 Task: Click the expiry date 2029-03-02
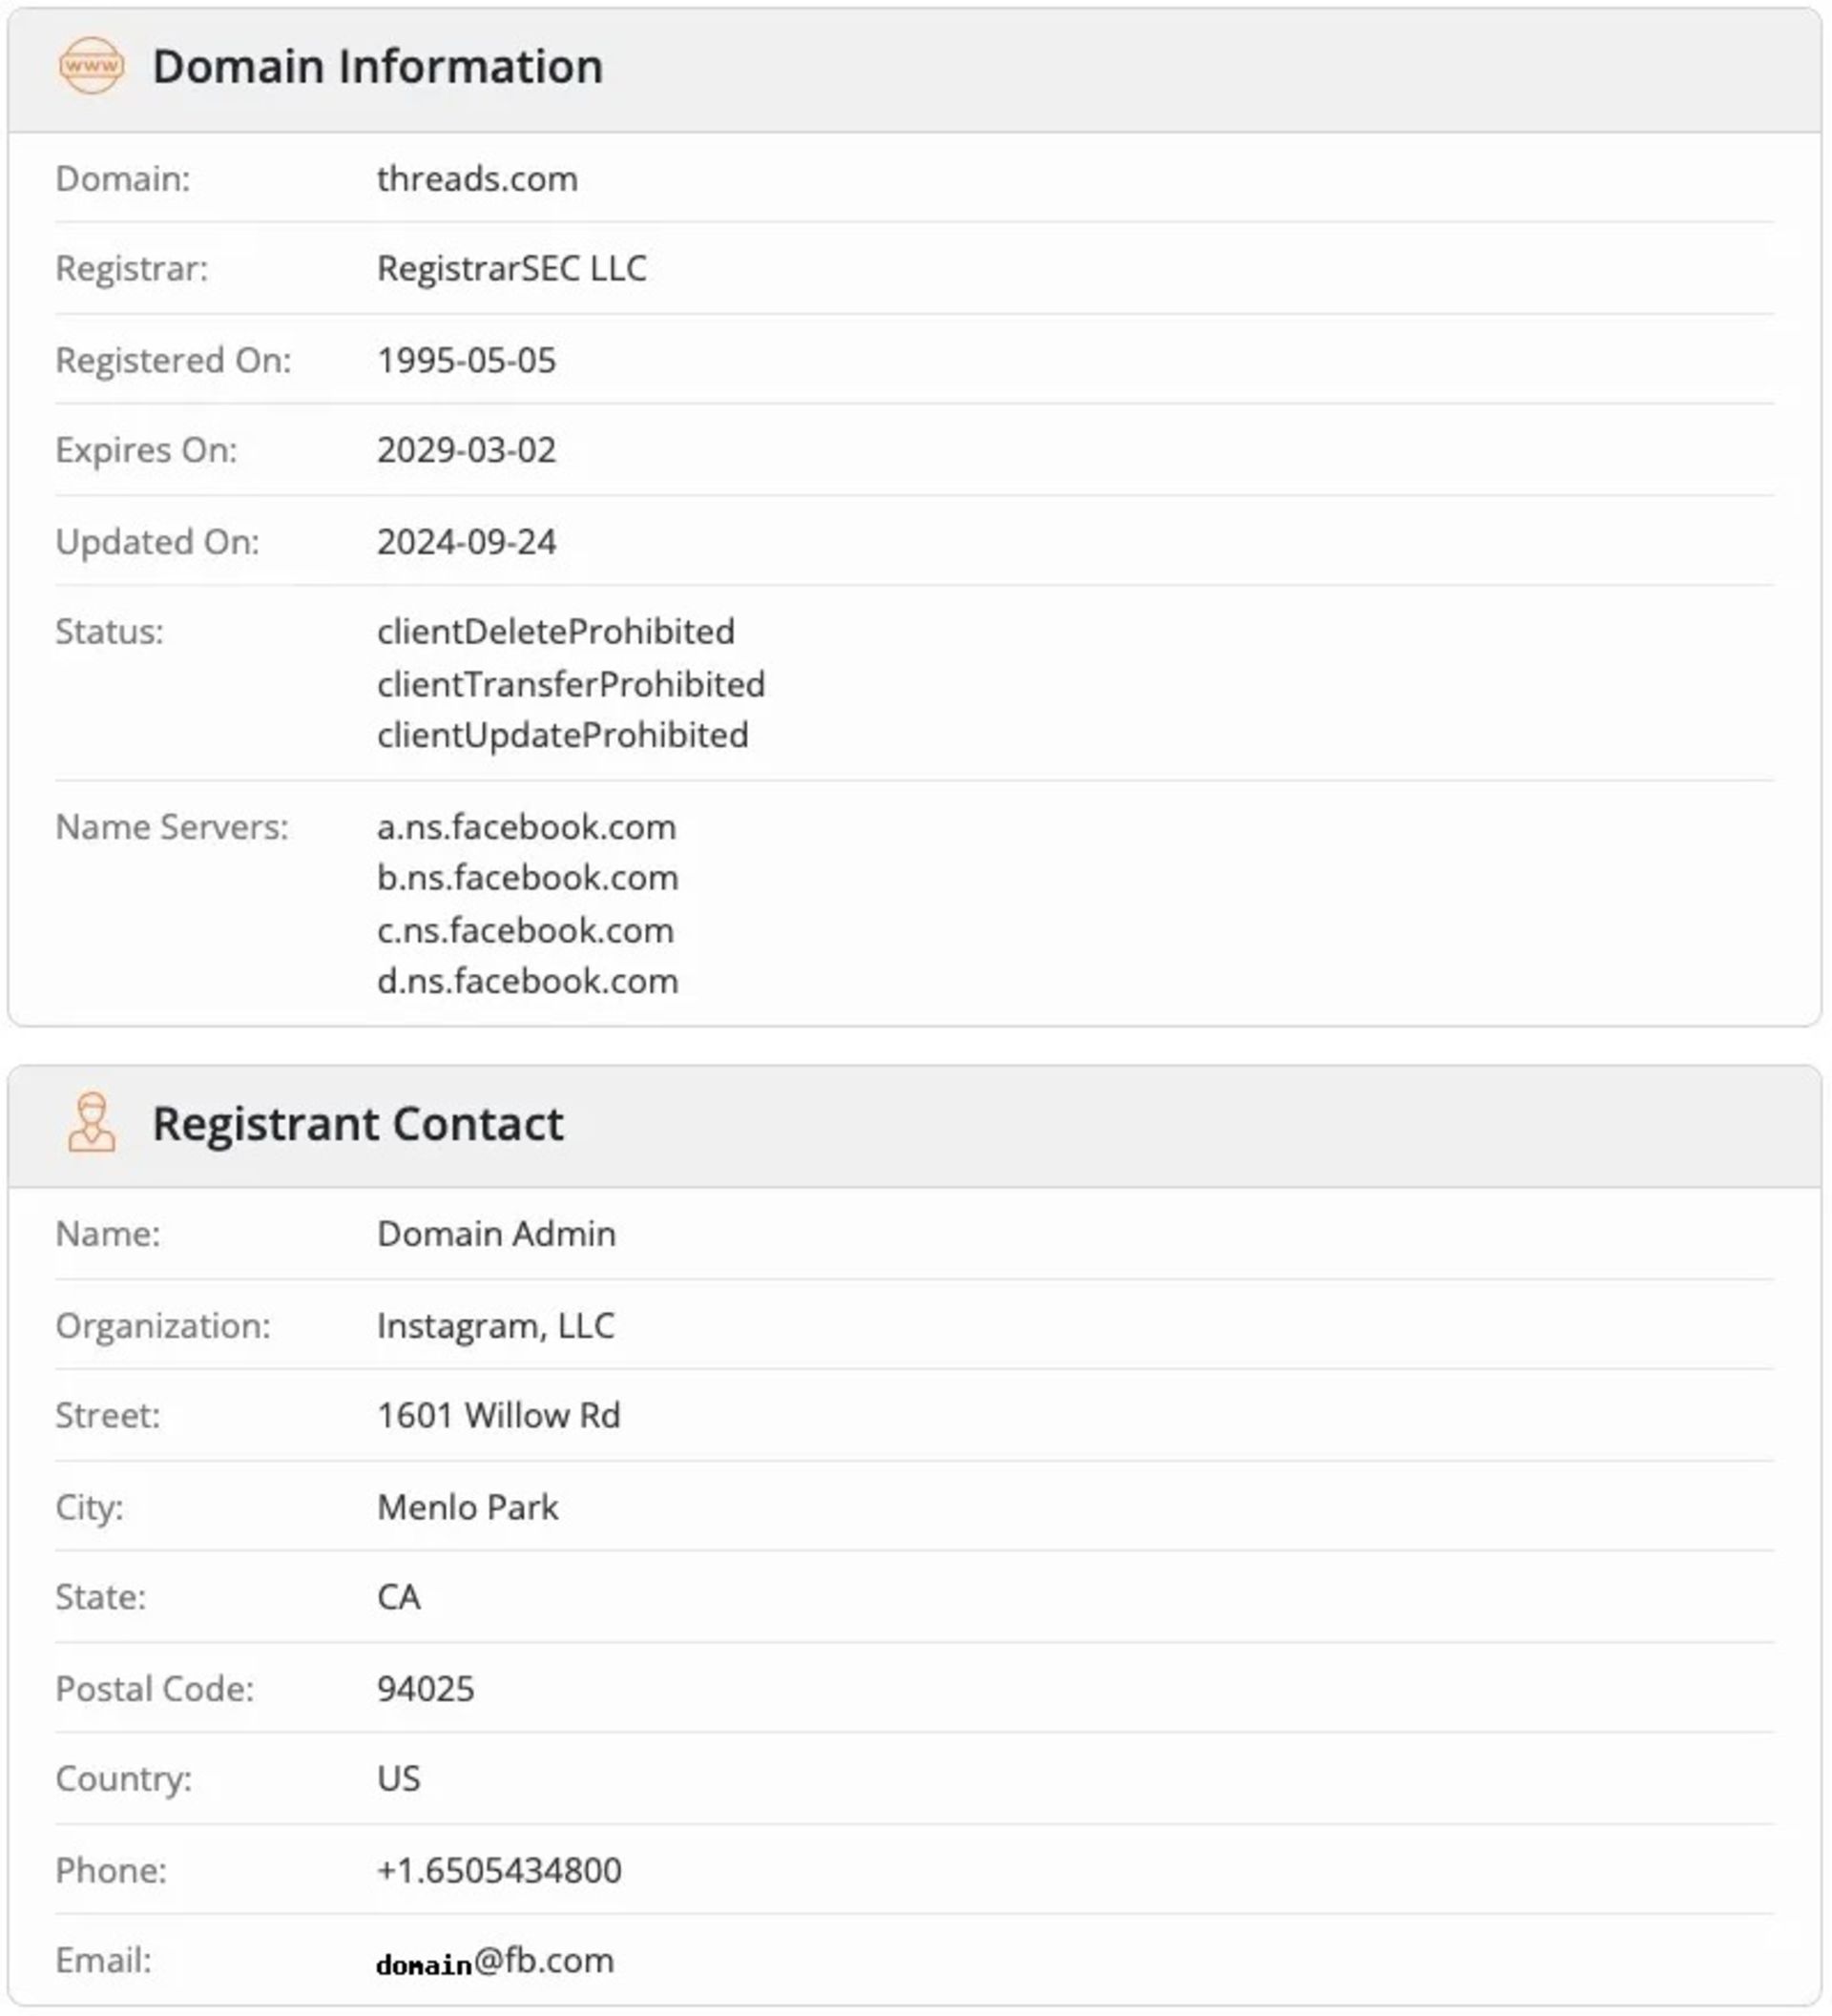click(466, 450)
